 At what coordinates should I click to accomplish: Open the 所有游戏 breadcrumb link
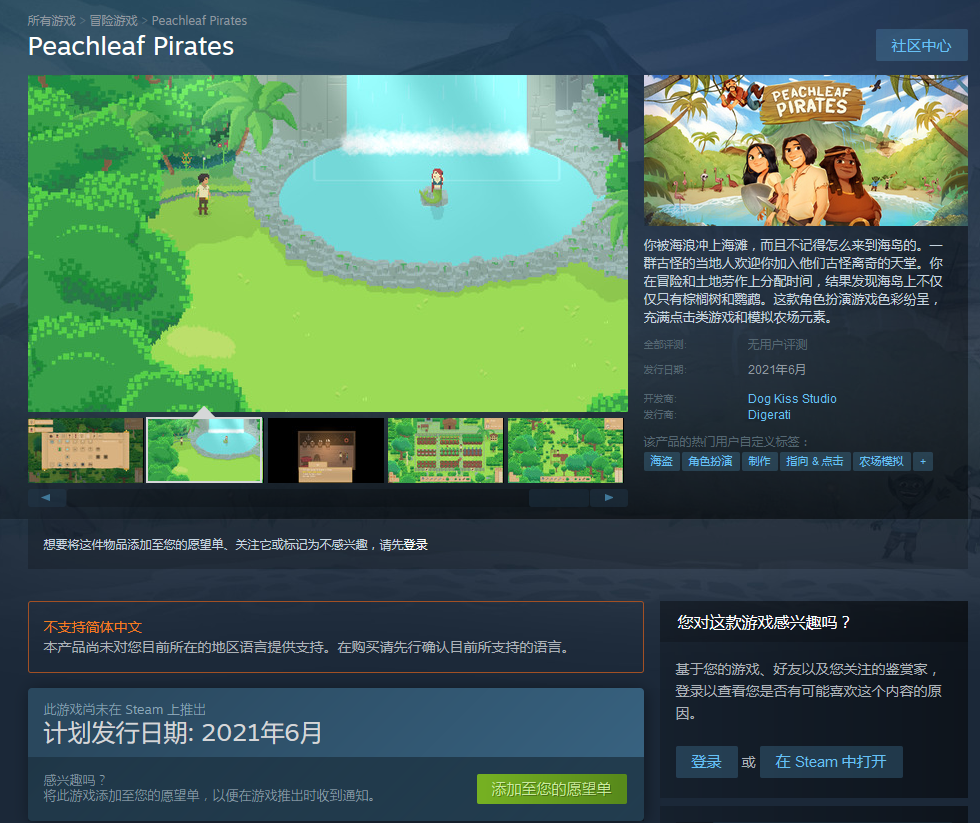(x=51, y=21)
